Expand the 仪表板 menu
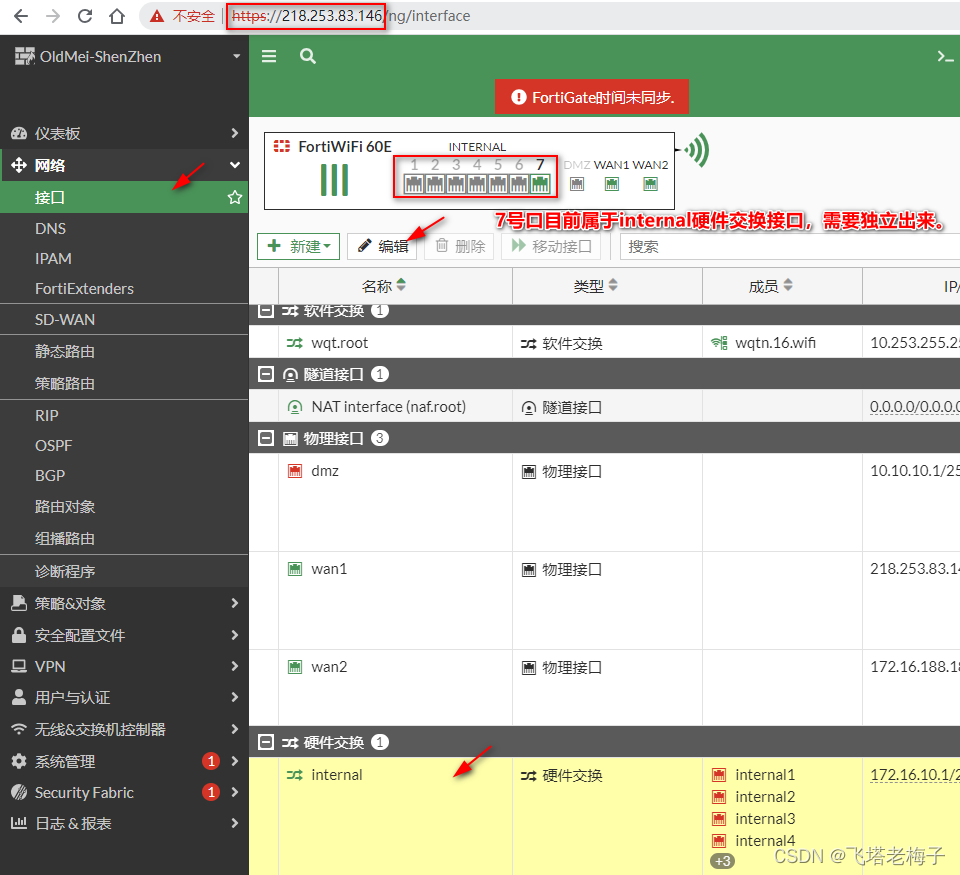Viewport: 960px width, 875px height. tap(124, 133)
